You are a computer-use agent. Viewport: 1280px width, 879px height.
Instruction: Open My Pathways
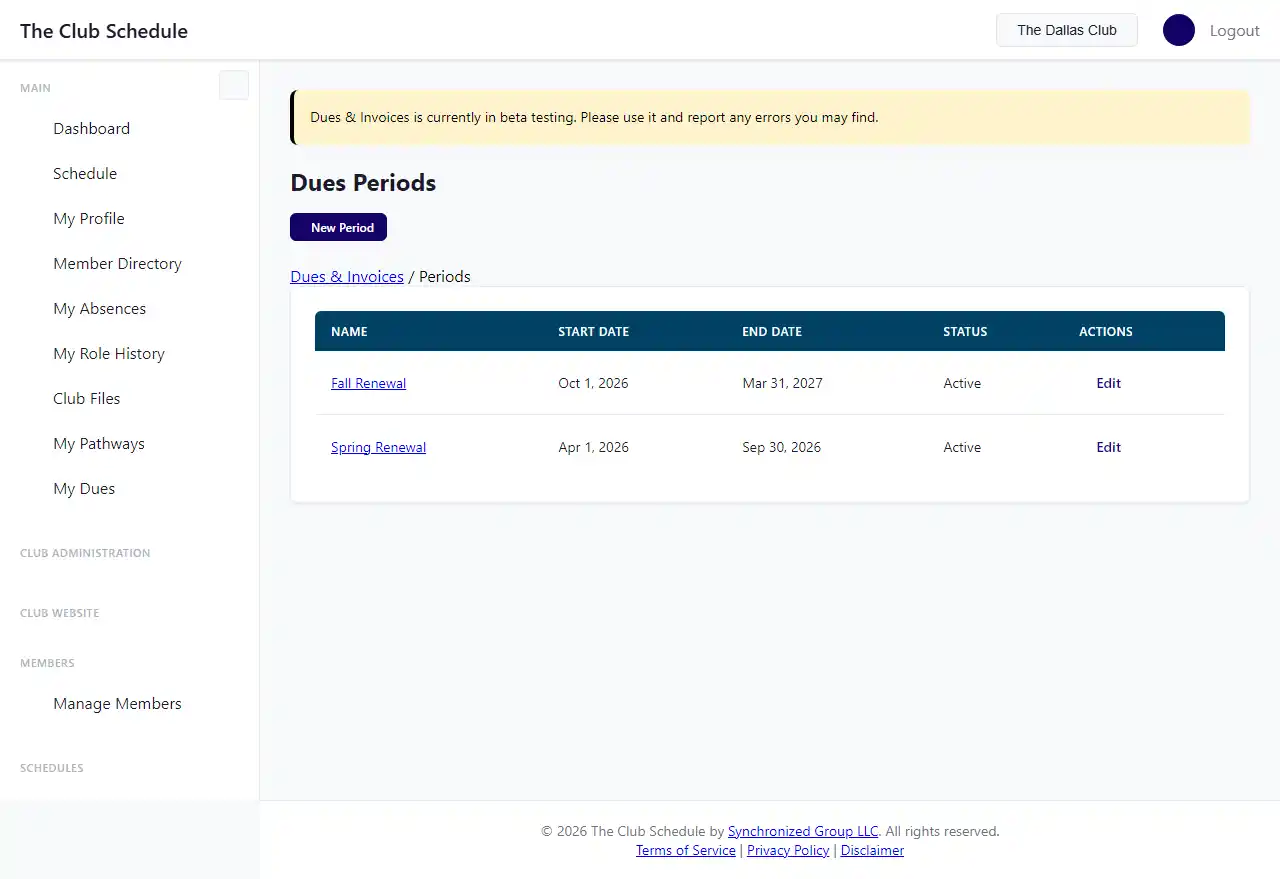(99, 443)
